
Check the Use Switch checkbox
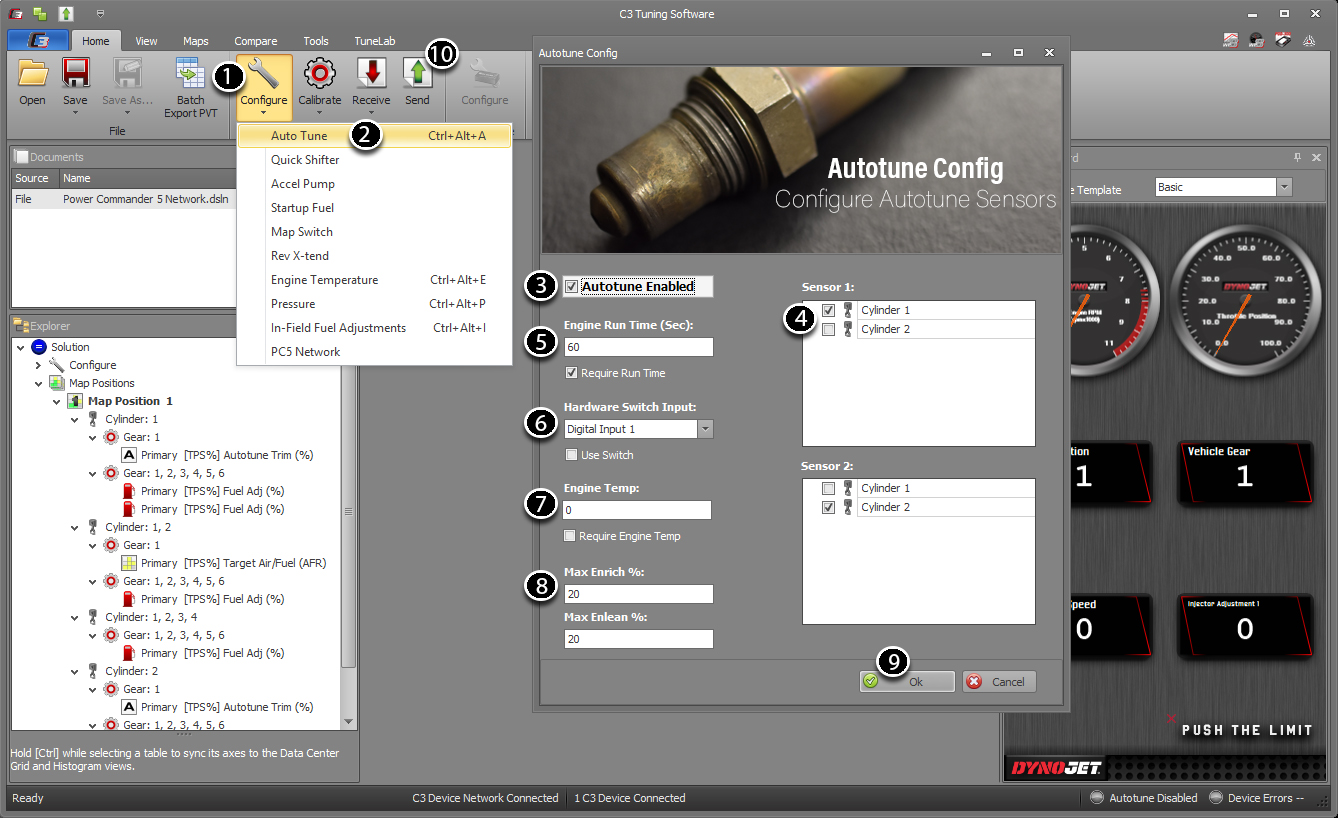click(x=571, y=455)
